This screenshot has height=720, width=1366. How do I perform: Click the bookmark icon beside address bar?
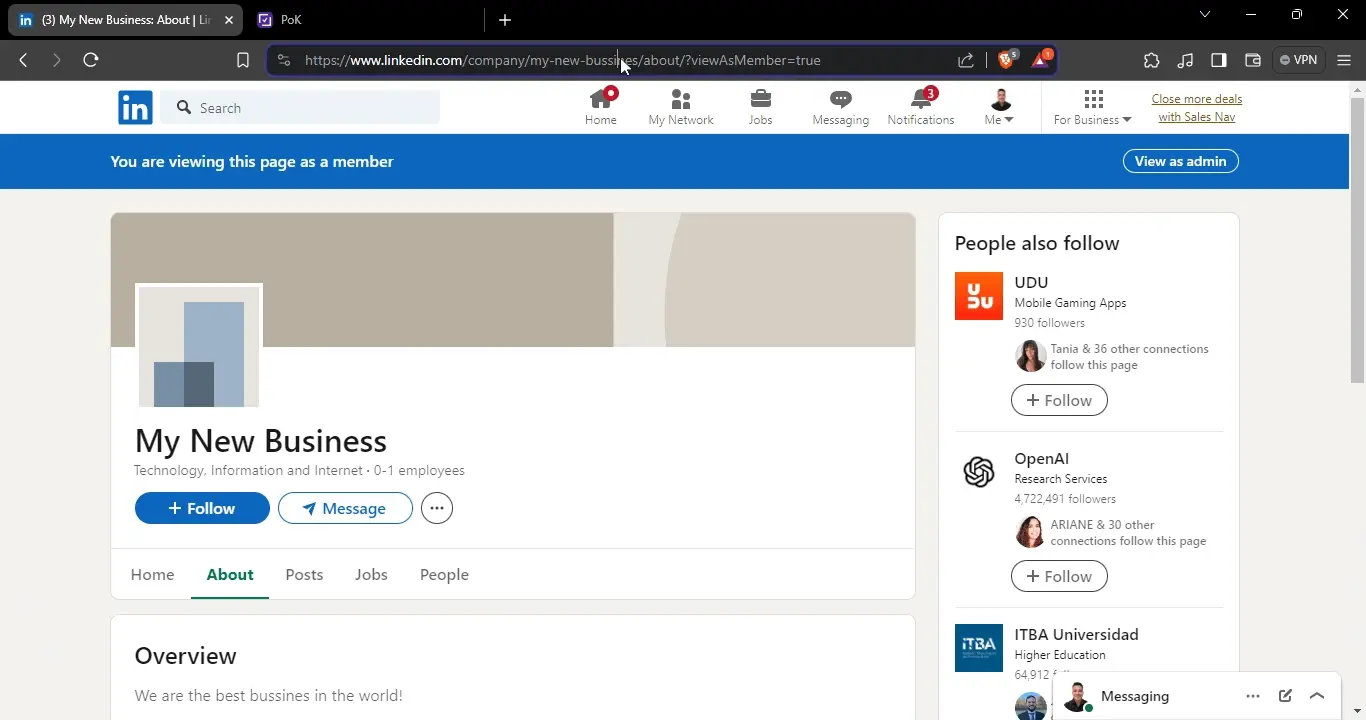point(242,60)
